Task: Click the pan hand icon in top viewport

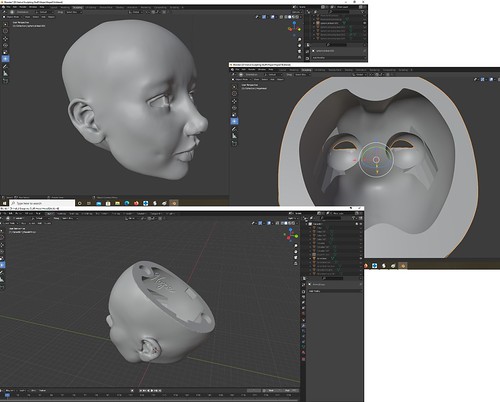Action: 299,45
